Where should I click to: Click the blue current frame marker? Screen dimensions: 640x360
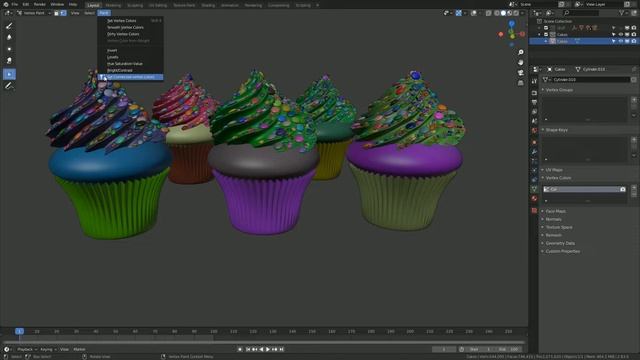(x=19, y=331)
